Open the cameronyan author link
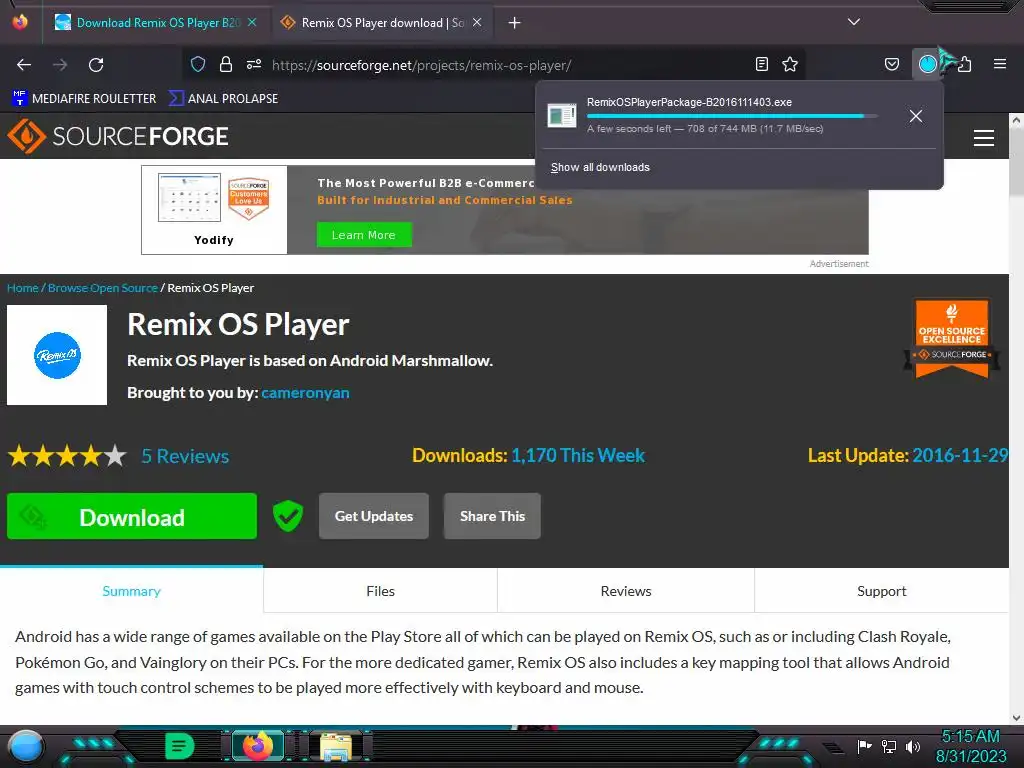 tap(305, 393)
